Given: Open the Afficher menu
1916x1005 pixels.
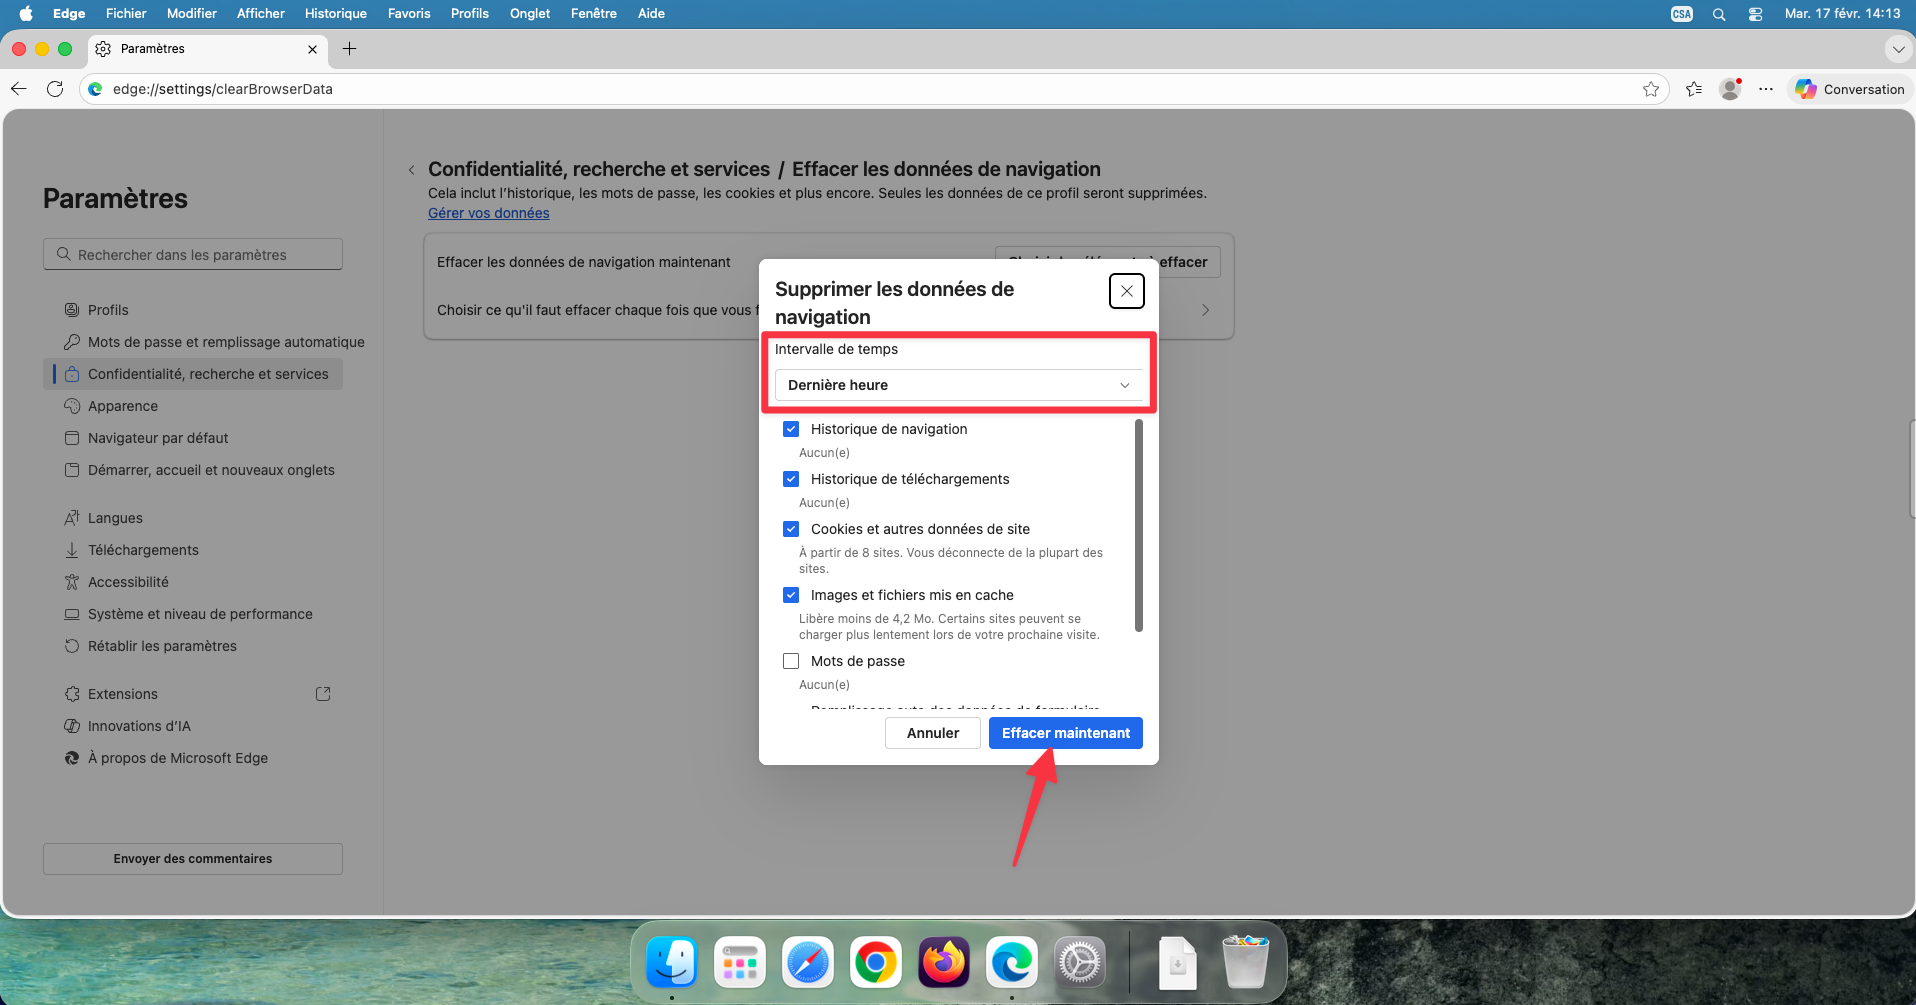Looking at the screenshot, I should tap(261, 14).
